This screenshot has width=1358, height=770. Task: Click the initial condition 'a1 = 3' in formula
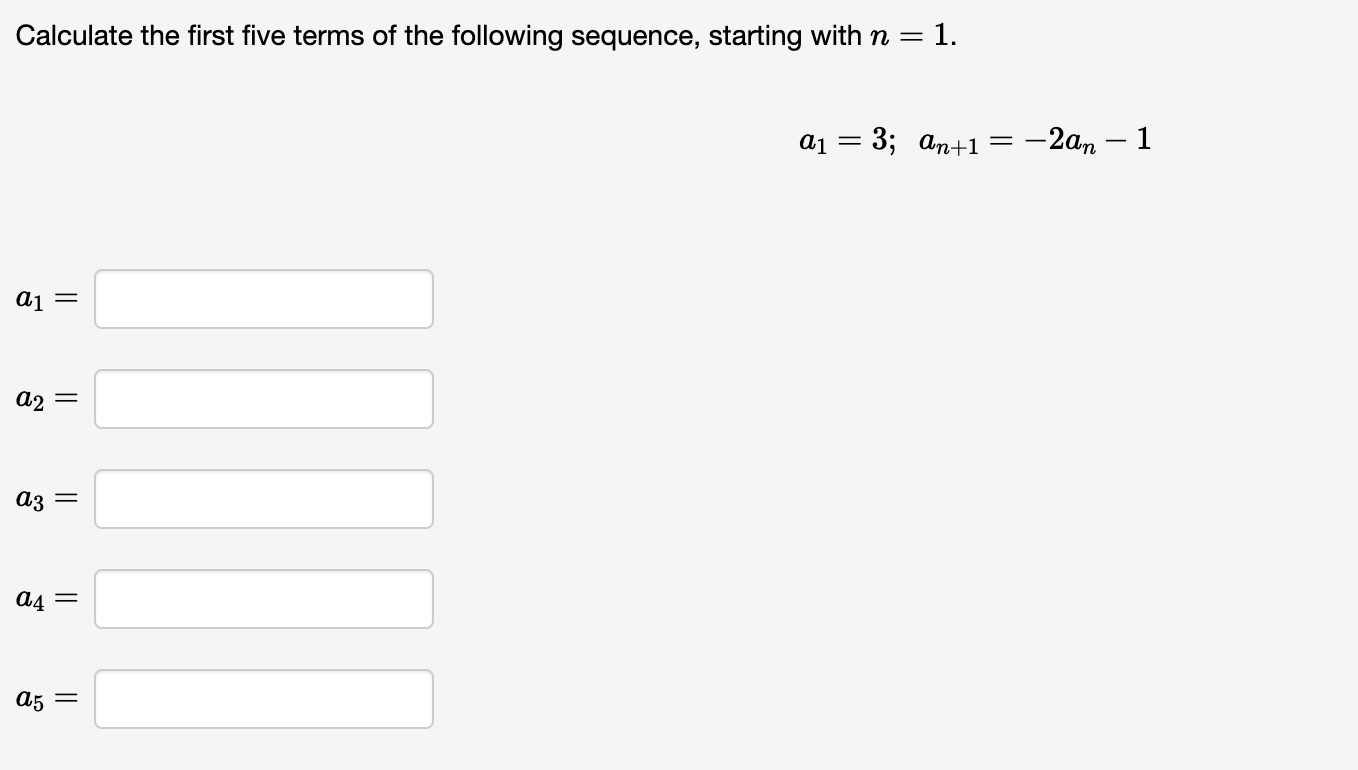(x=846, y=140)
